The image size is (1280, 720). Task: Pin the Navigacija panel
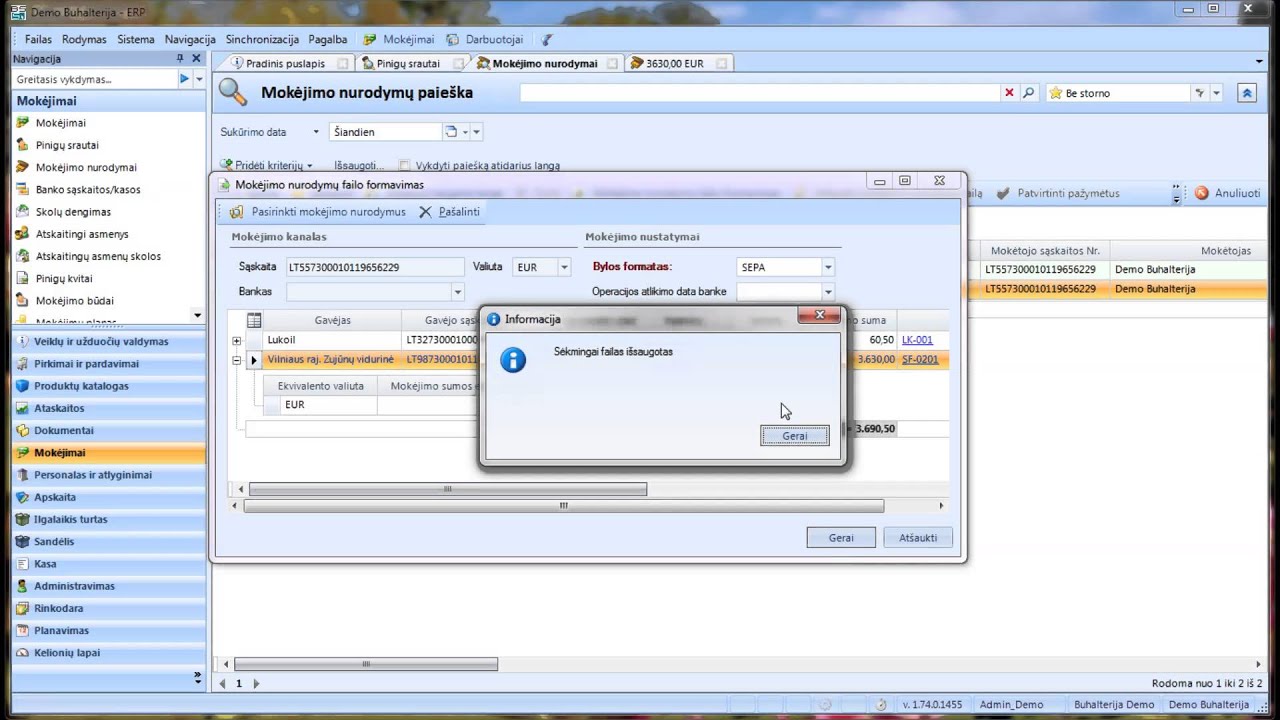click(180, 59)
